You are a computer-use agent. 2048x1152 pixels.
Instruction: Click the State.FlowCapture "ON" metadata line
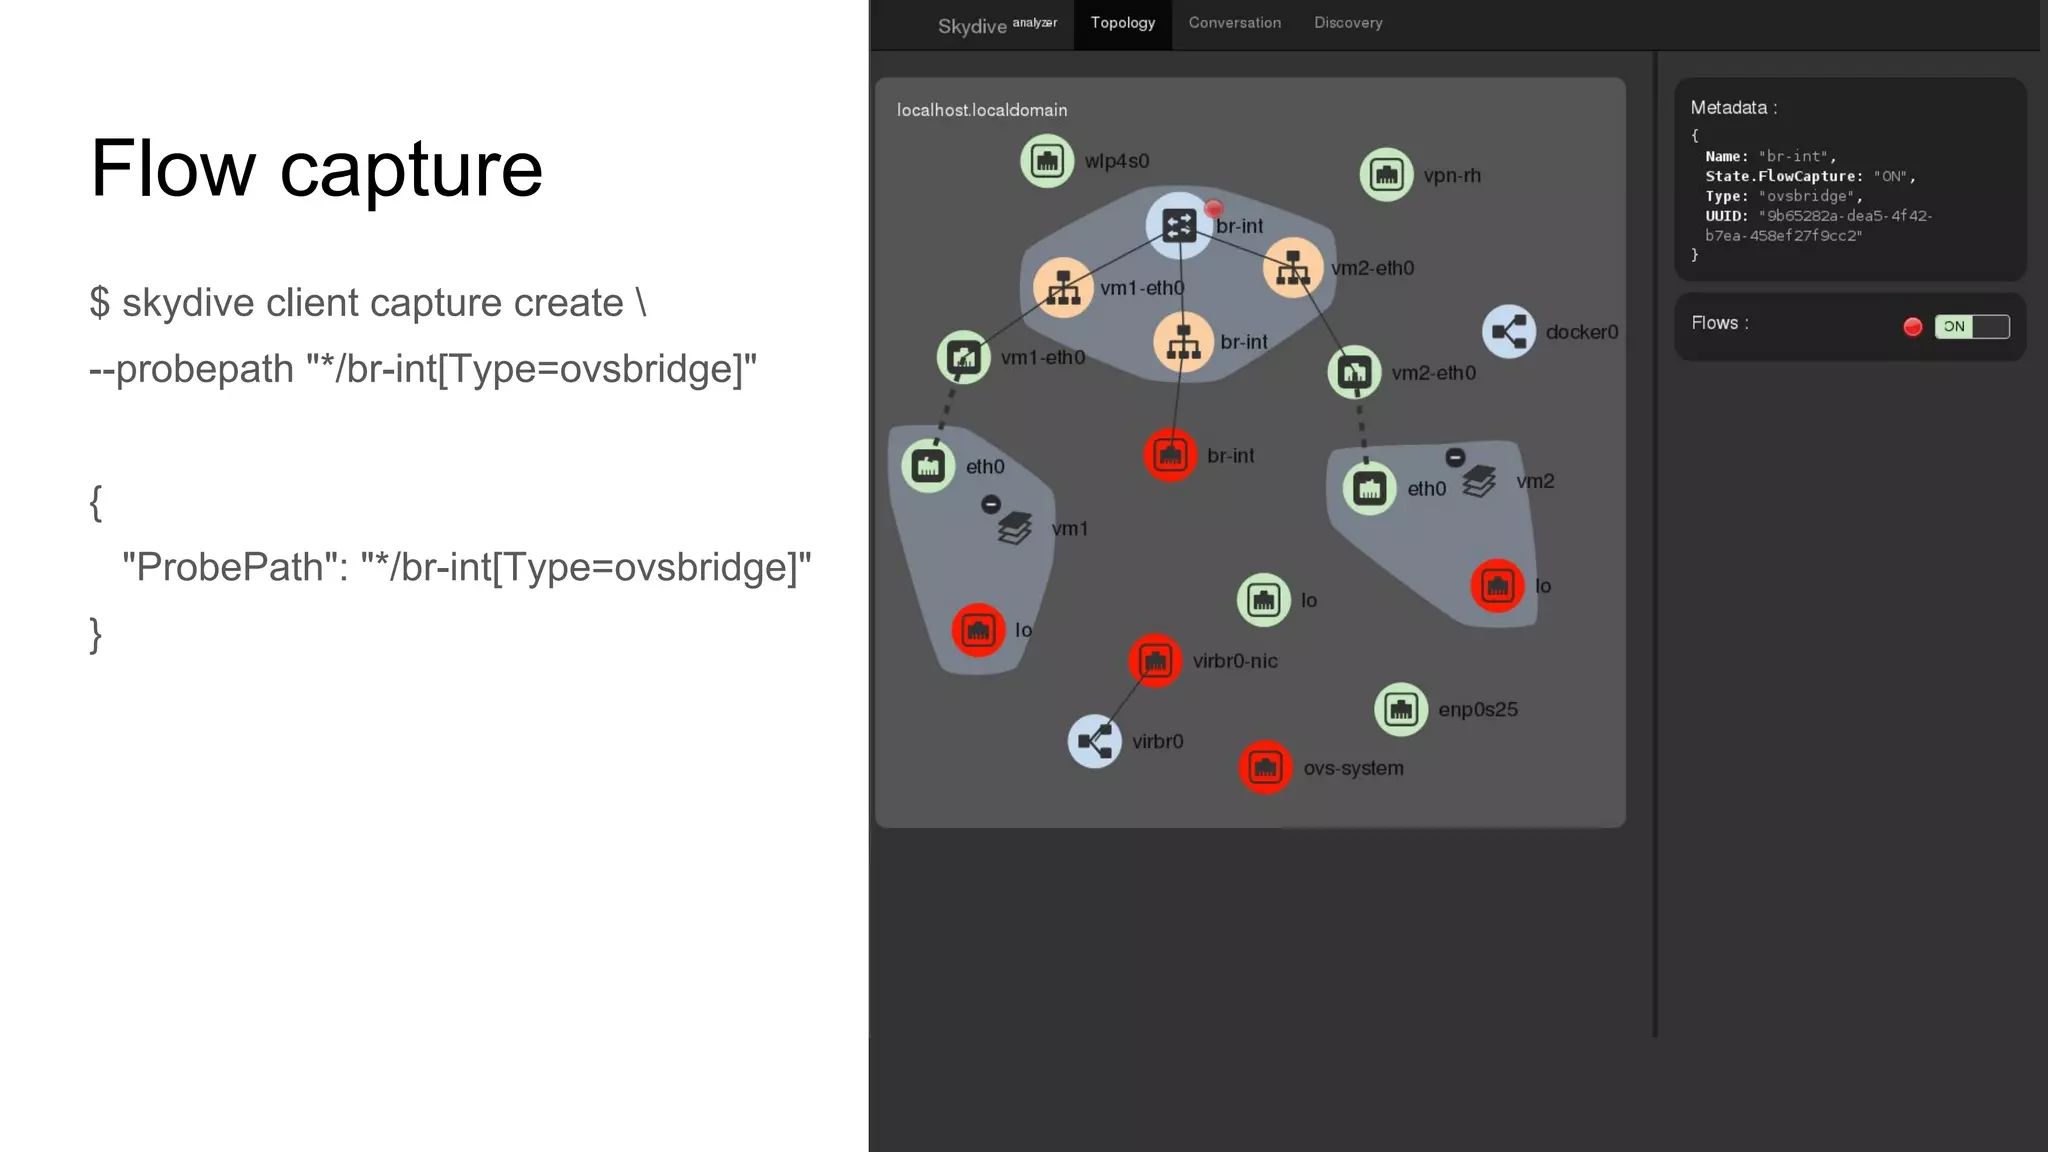1810,176
